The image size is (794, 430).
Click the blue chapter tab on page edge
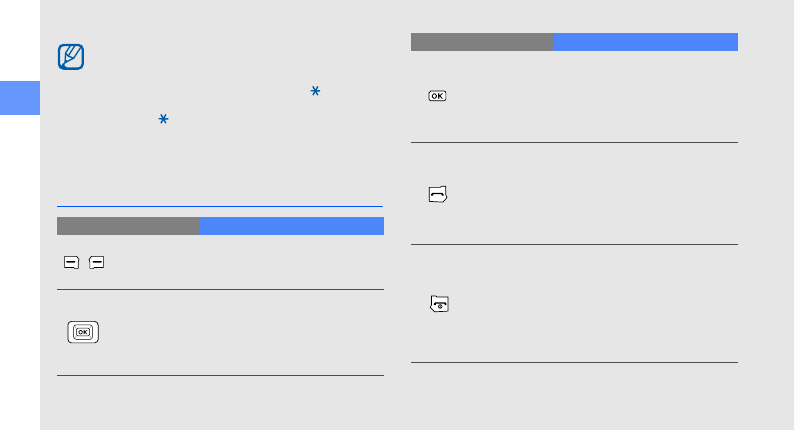(x=19, y=96)
